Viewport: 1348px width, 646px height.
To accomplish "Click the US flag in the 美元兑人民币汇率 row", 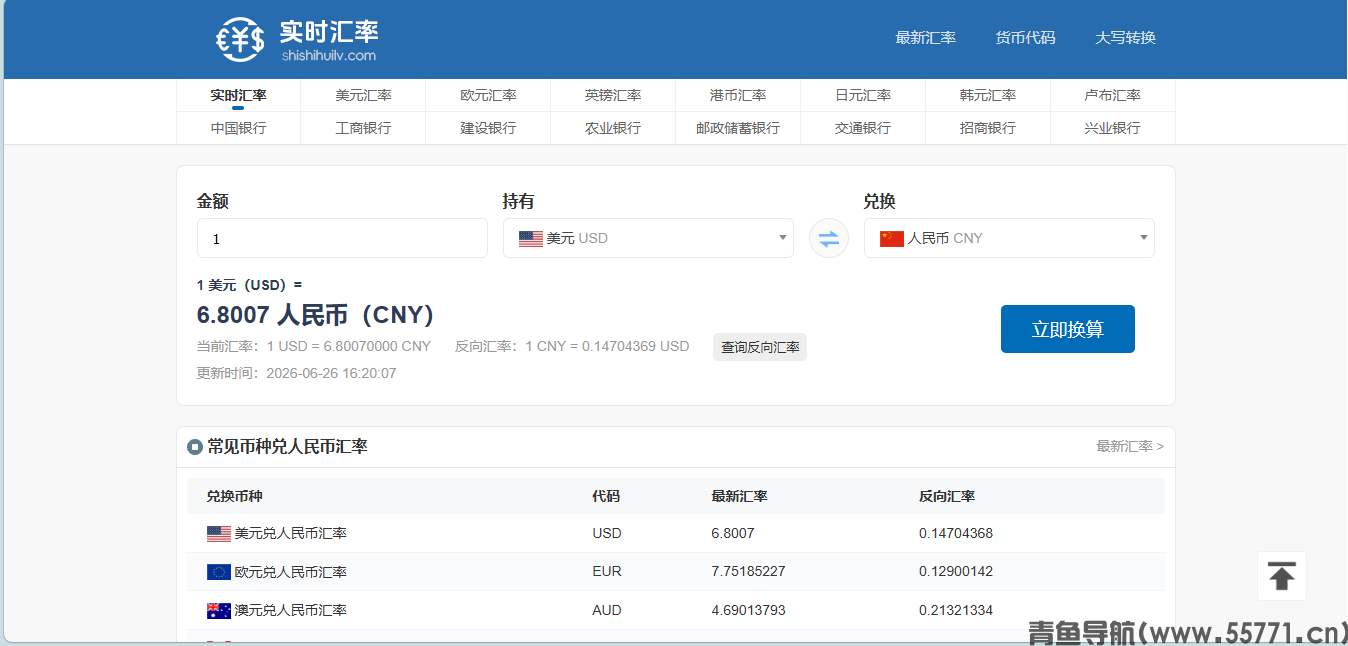I will pyautogui.click(x=219, y=534).
